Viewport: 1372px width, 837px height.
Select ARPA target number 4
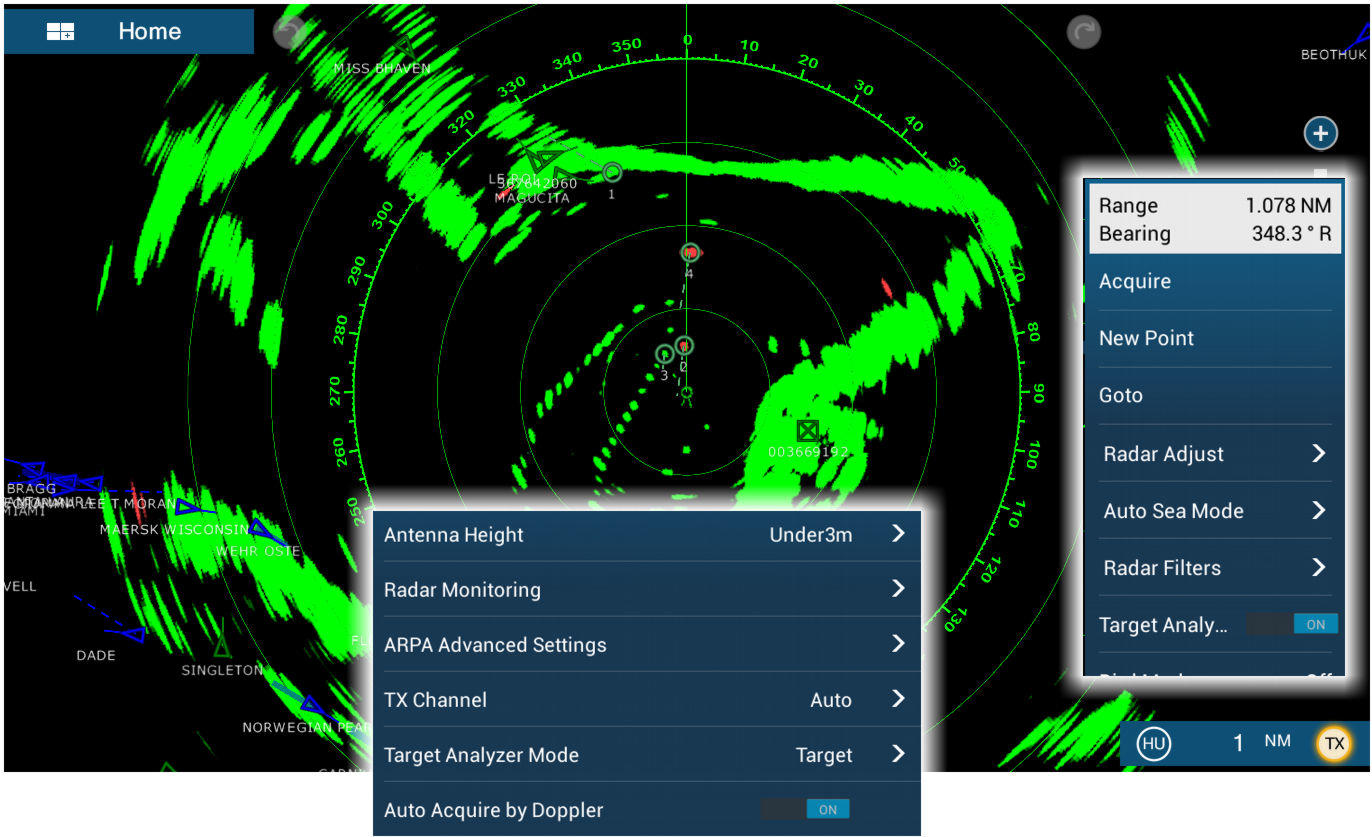tap(690, 253)
